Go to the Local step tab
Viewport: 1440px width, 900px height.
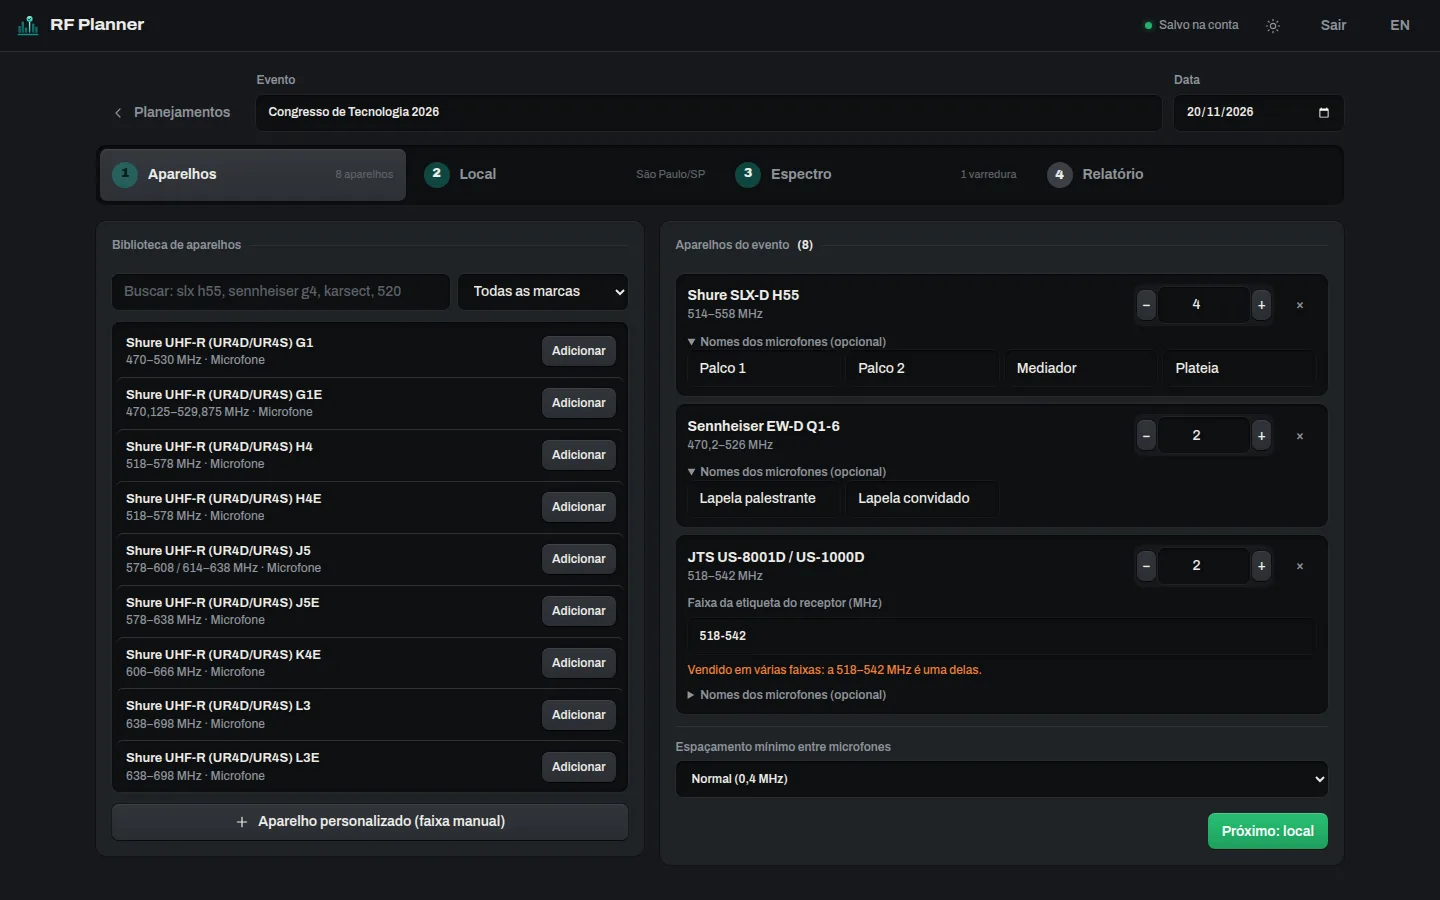(x=564, y=174)
